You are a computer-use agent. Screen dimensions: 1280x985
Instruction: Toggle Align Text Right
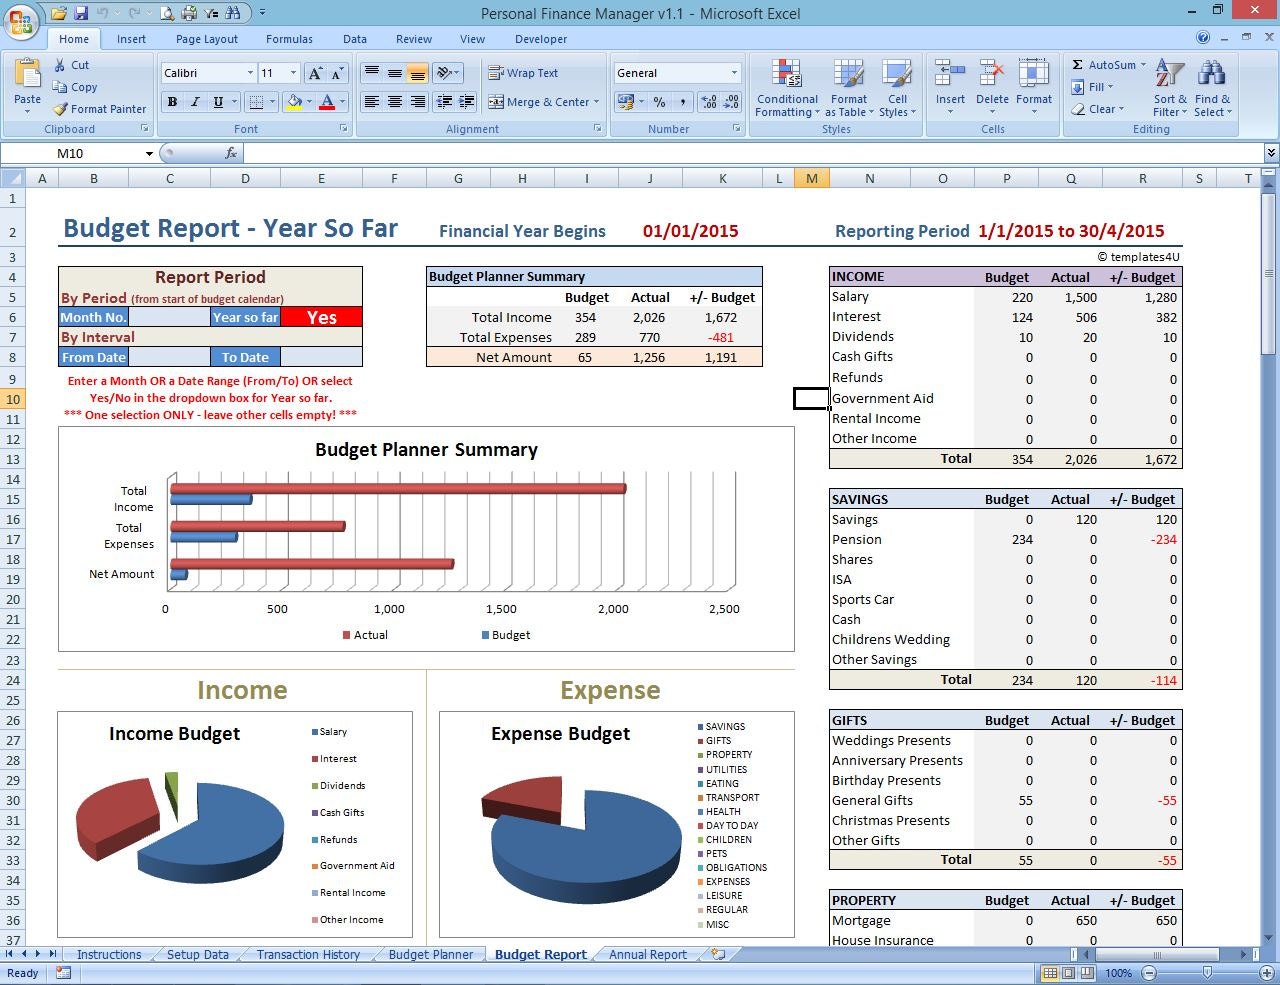(x=418, y=102)
